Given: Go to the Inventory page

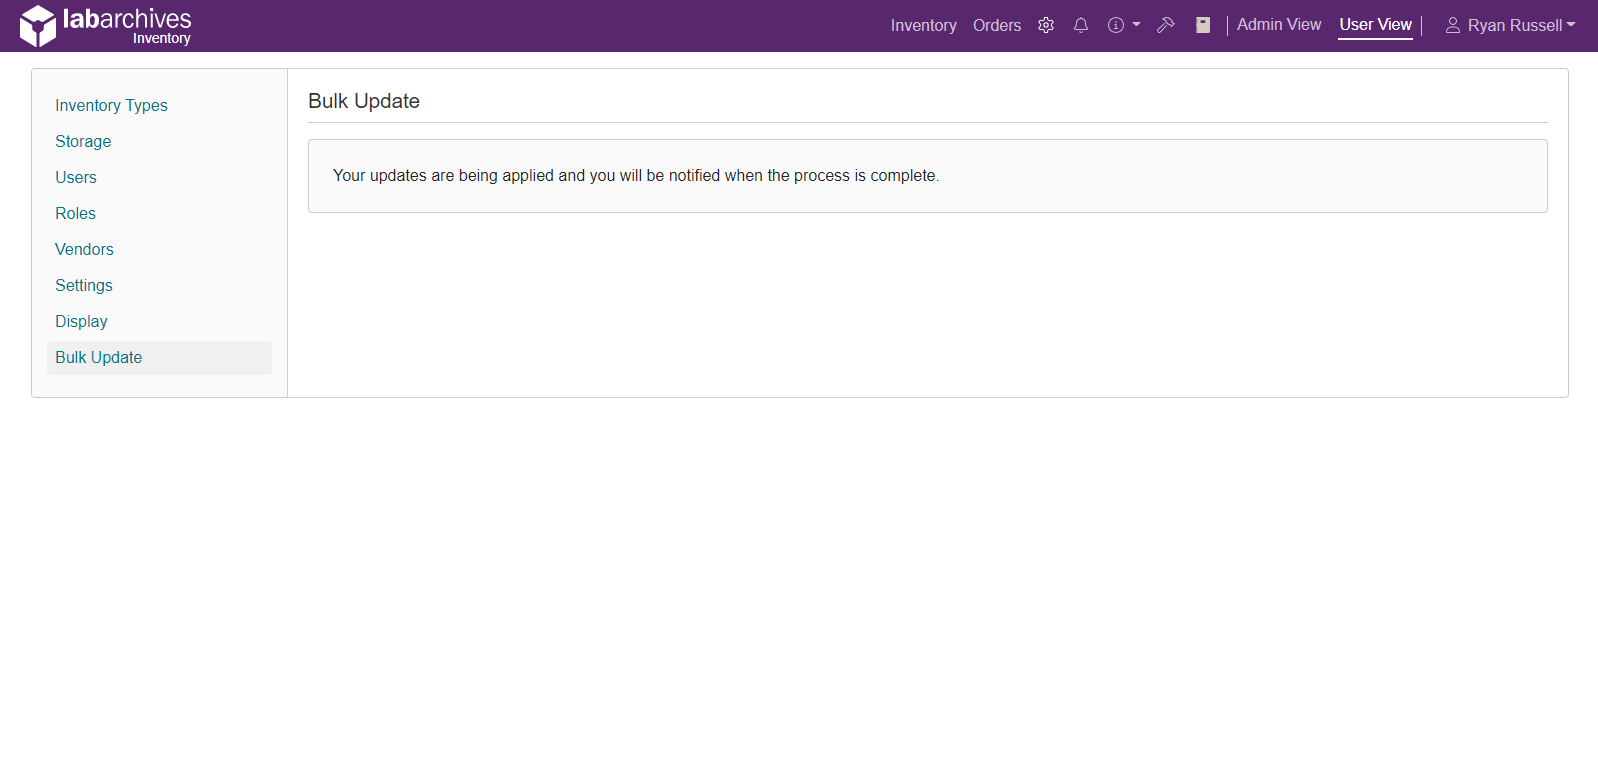Looking at the screenshot, I should coord(923,25).
